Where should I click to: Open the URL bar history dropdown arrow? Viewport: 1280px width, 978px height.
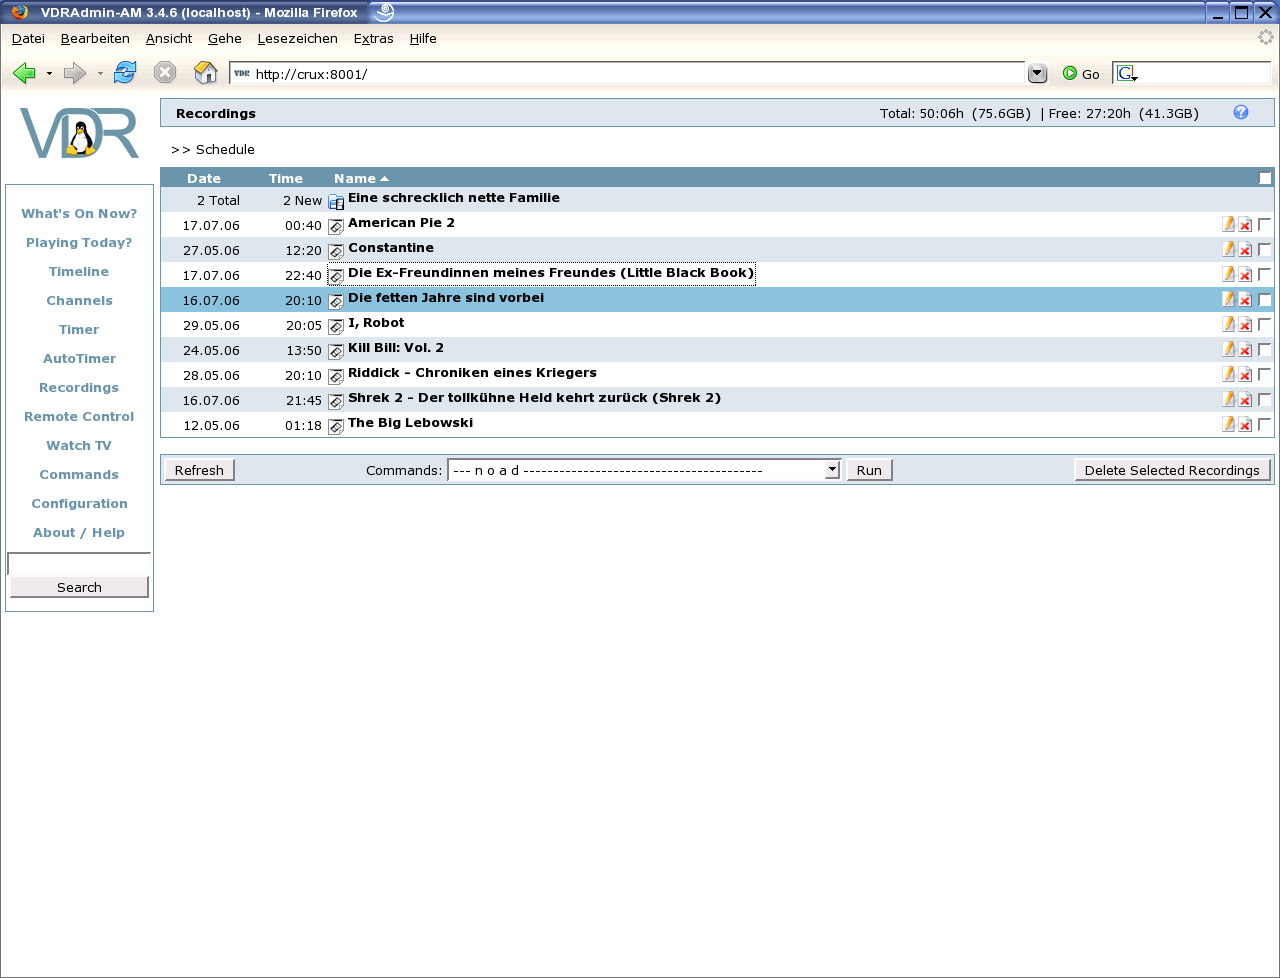pos(1037,73)
